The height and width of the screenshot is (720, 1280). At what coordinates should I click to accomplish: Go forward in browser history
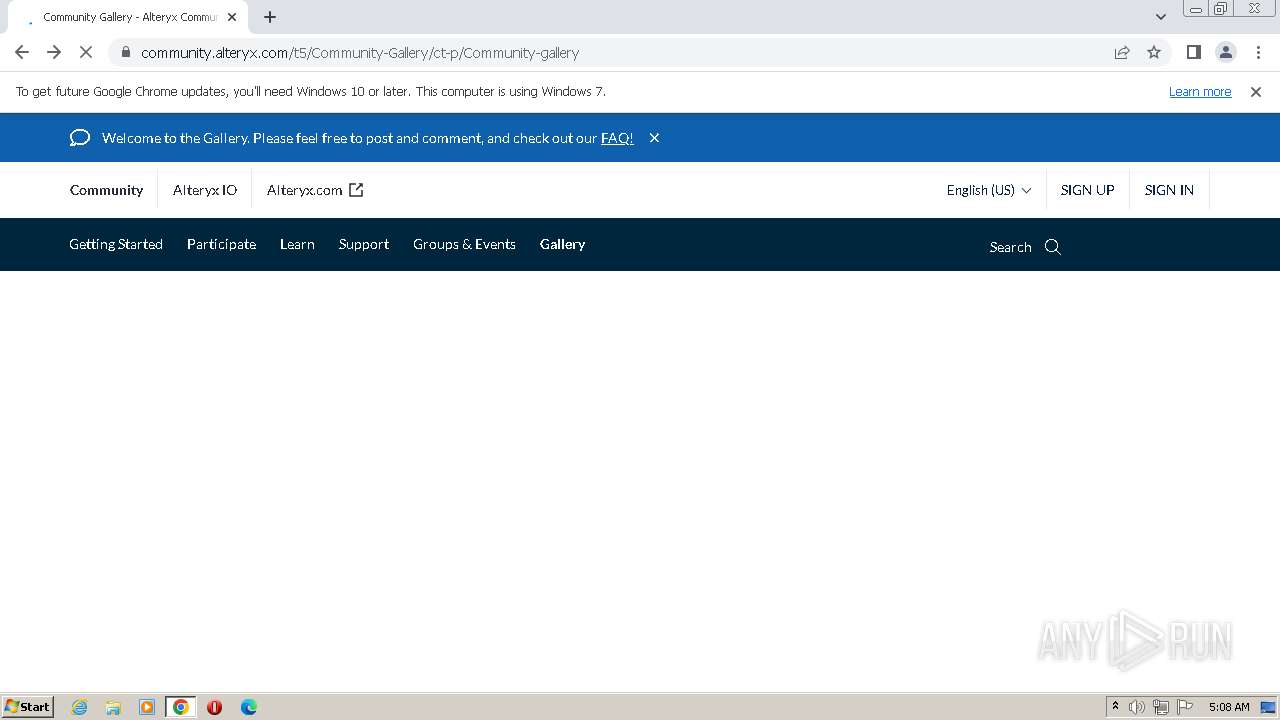(x=54, y=52)
